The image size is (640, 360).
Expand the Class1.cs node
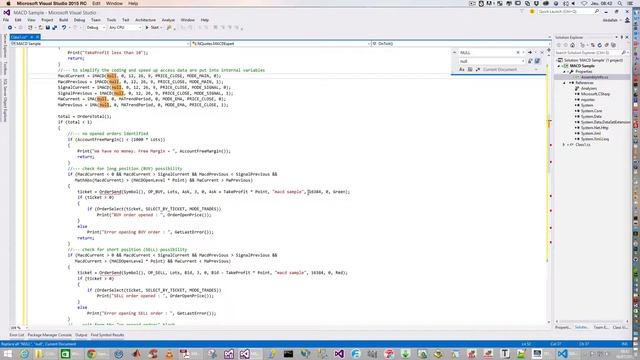[x=565, y=144]
